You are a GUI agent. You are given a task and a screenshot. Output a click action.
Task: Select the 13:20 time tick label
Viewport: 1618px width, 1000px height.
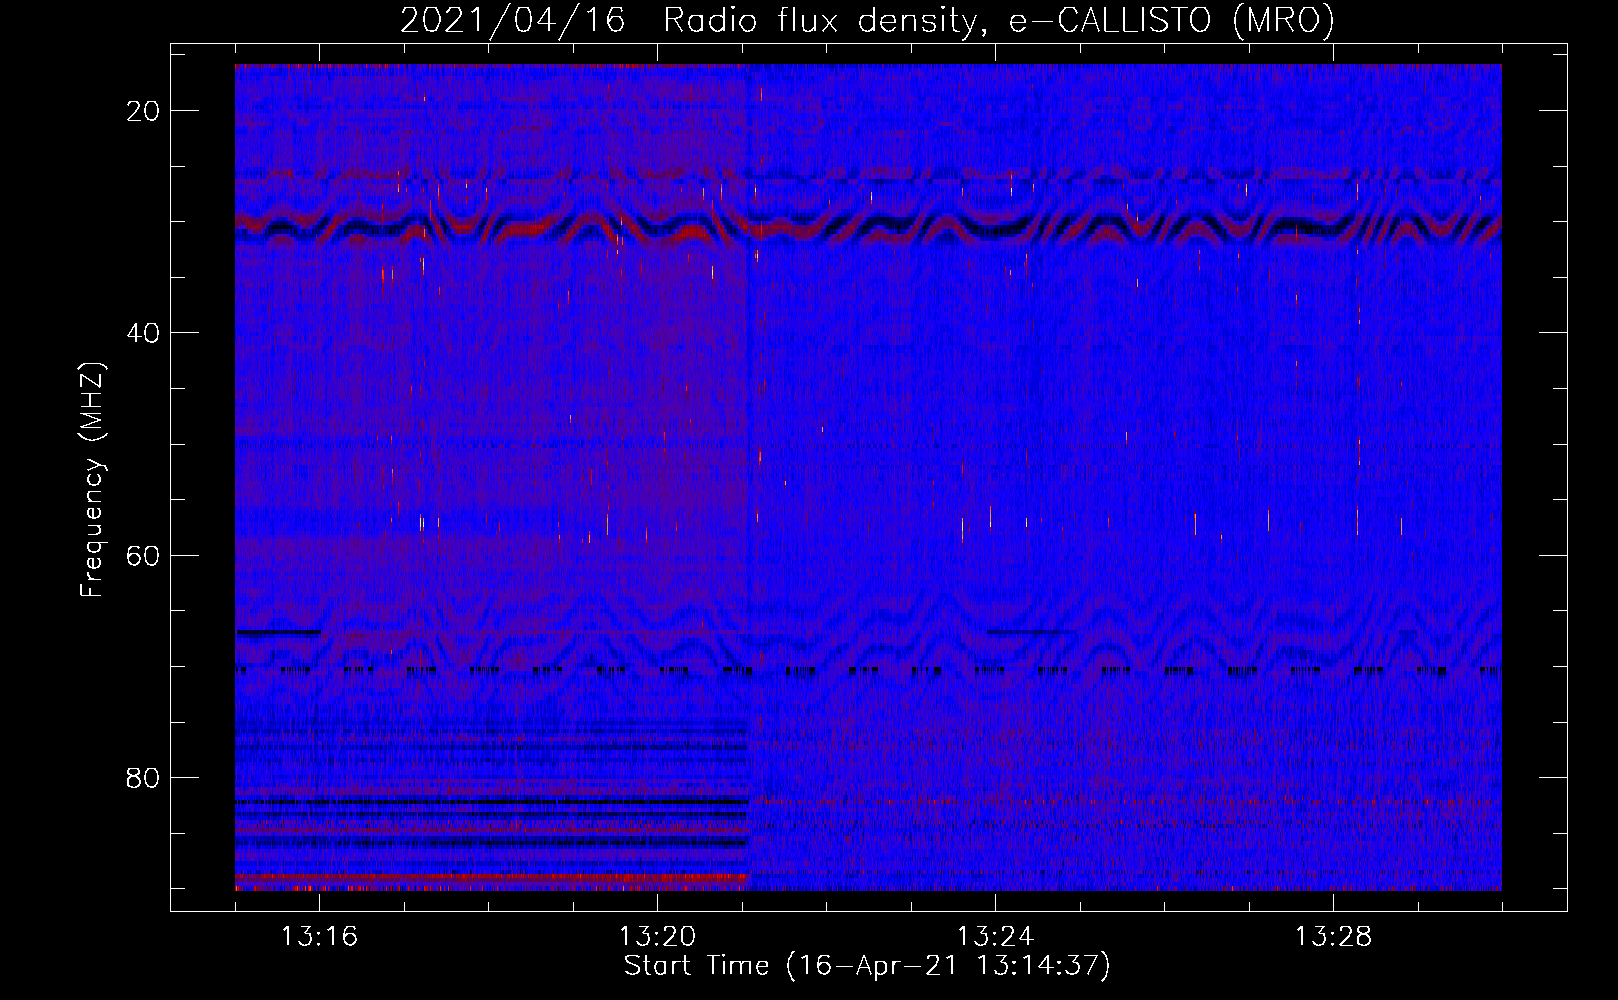(657, 937)
